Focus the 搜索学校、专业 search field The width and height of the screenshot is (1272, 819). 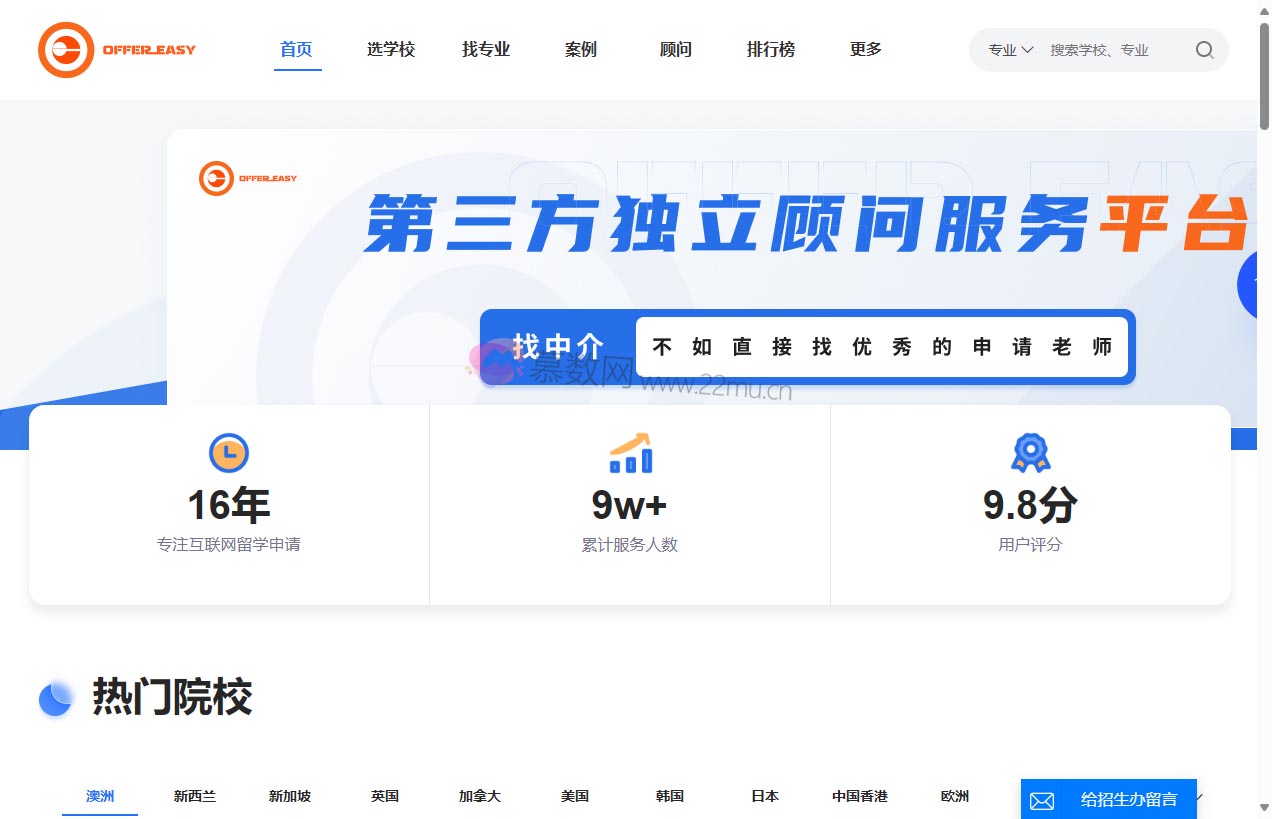(1110, 50)
